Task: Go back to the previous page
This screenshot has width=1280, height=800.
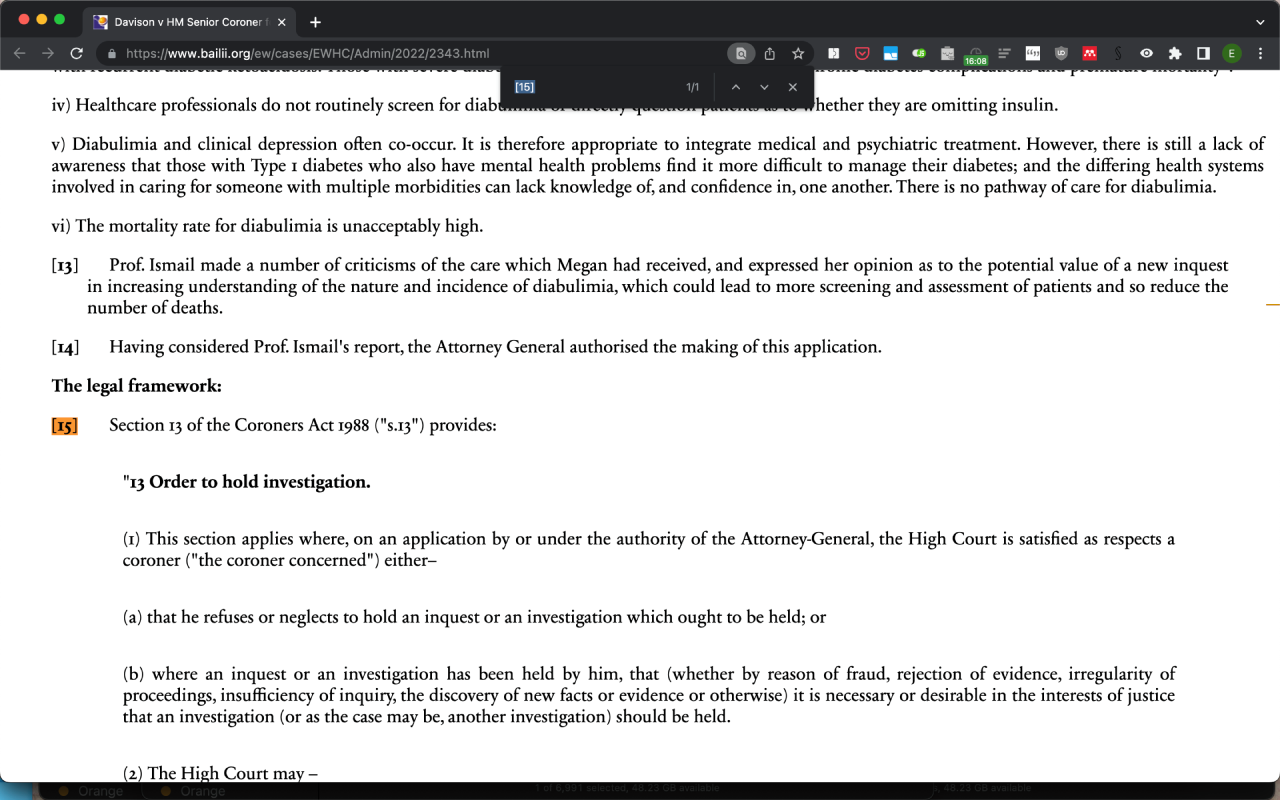Action: (20, 53)
